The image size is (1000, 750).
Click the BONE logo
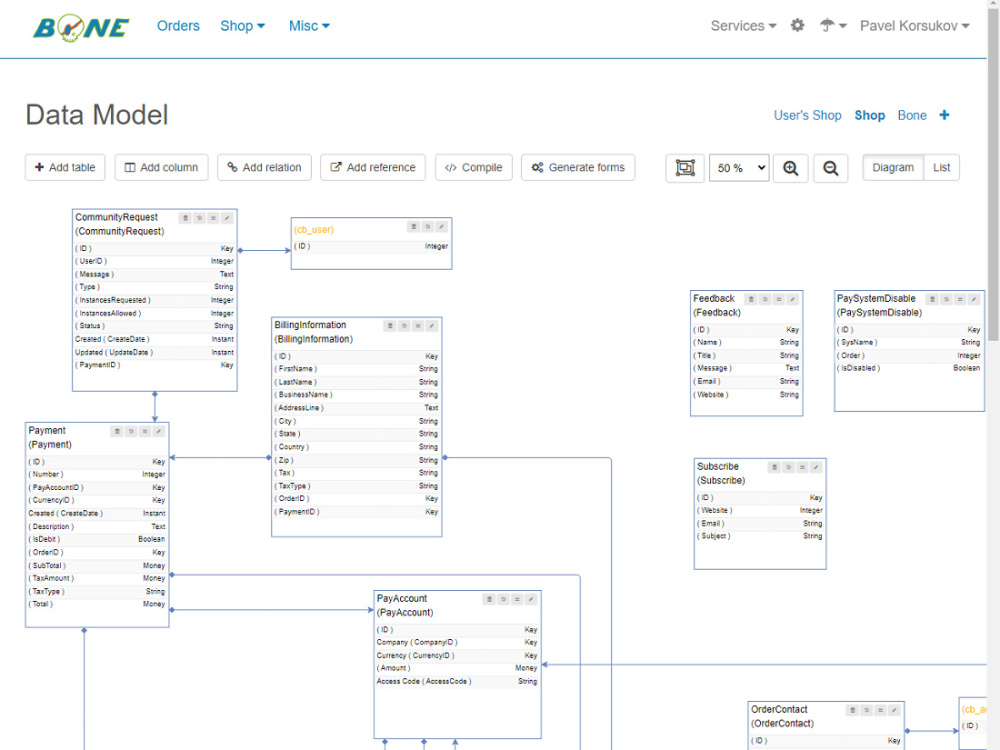(81, 27)
